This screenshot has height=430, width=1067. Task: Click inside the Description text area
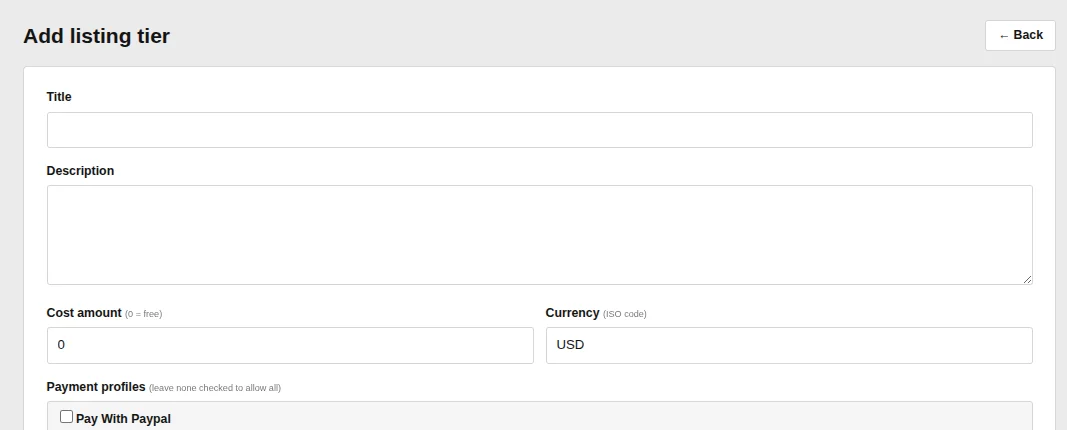pyautogui.click(x=540, y=235)
